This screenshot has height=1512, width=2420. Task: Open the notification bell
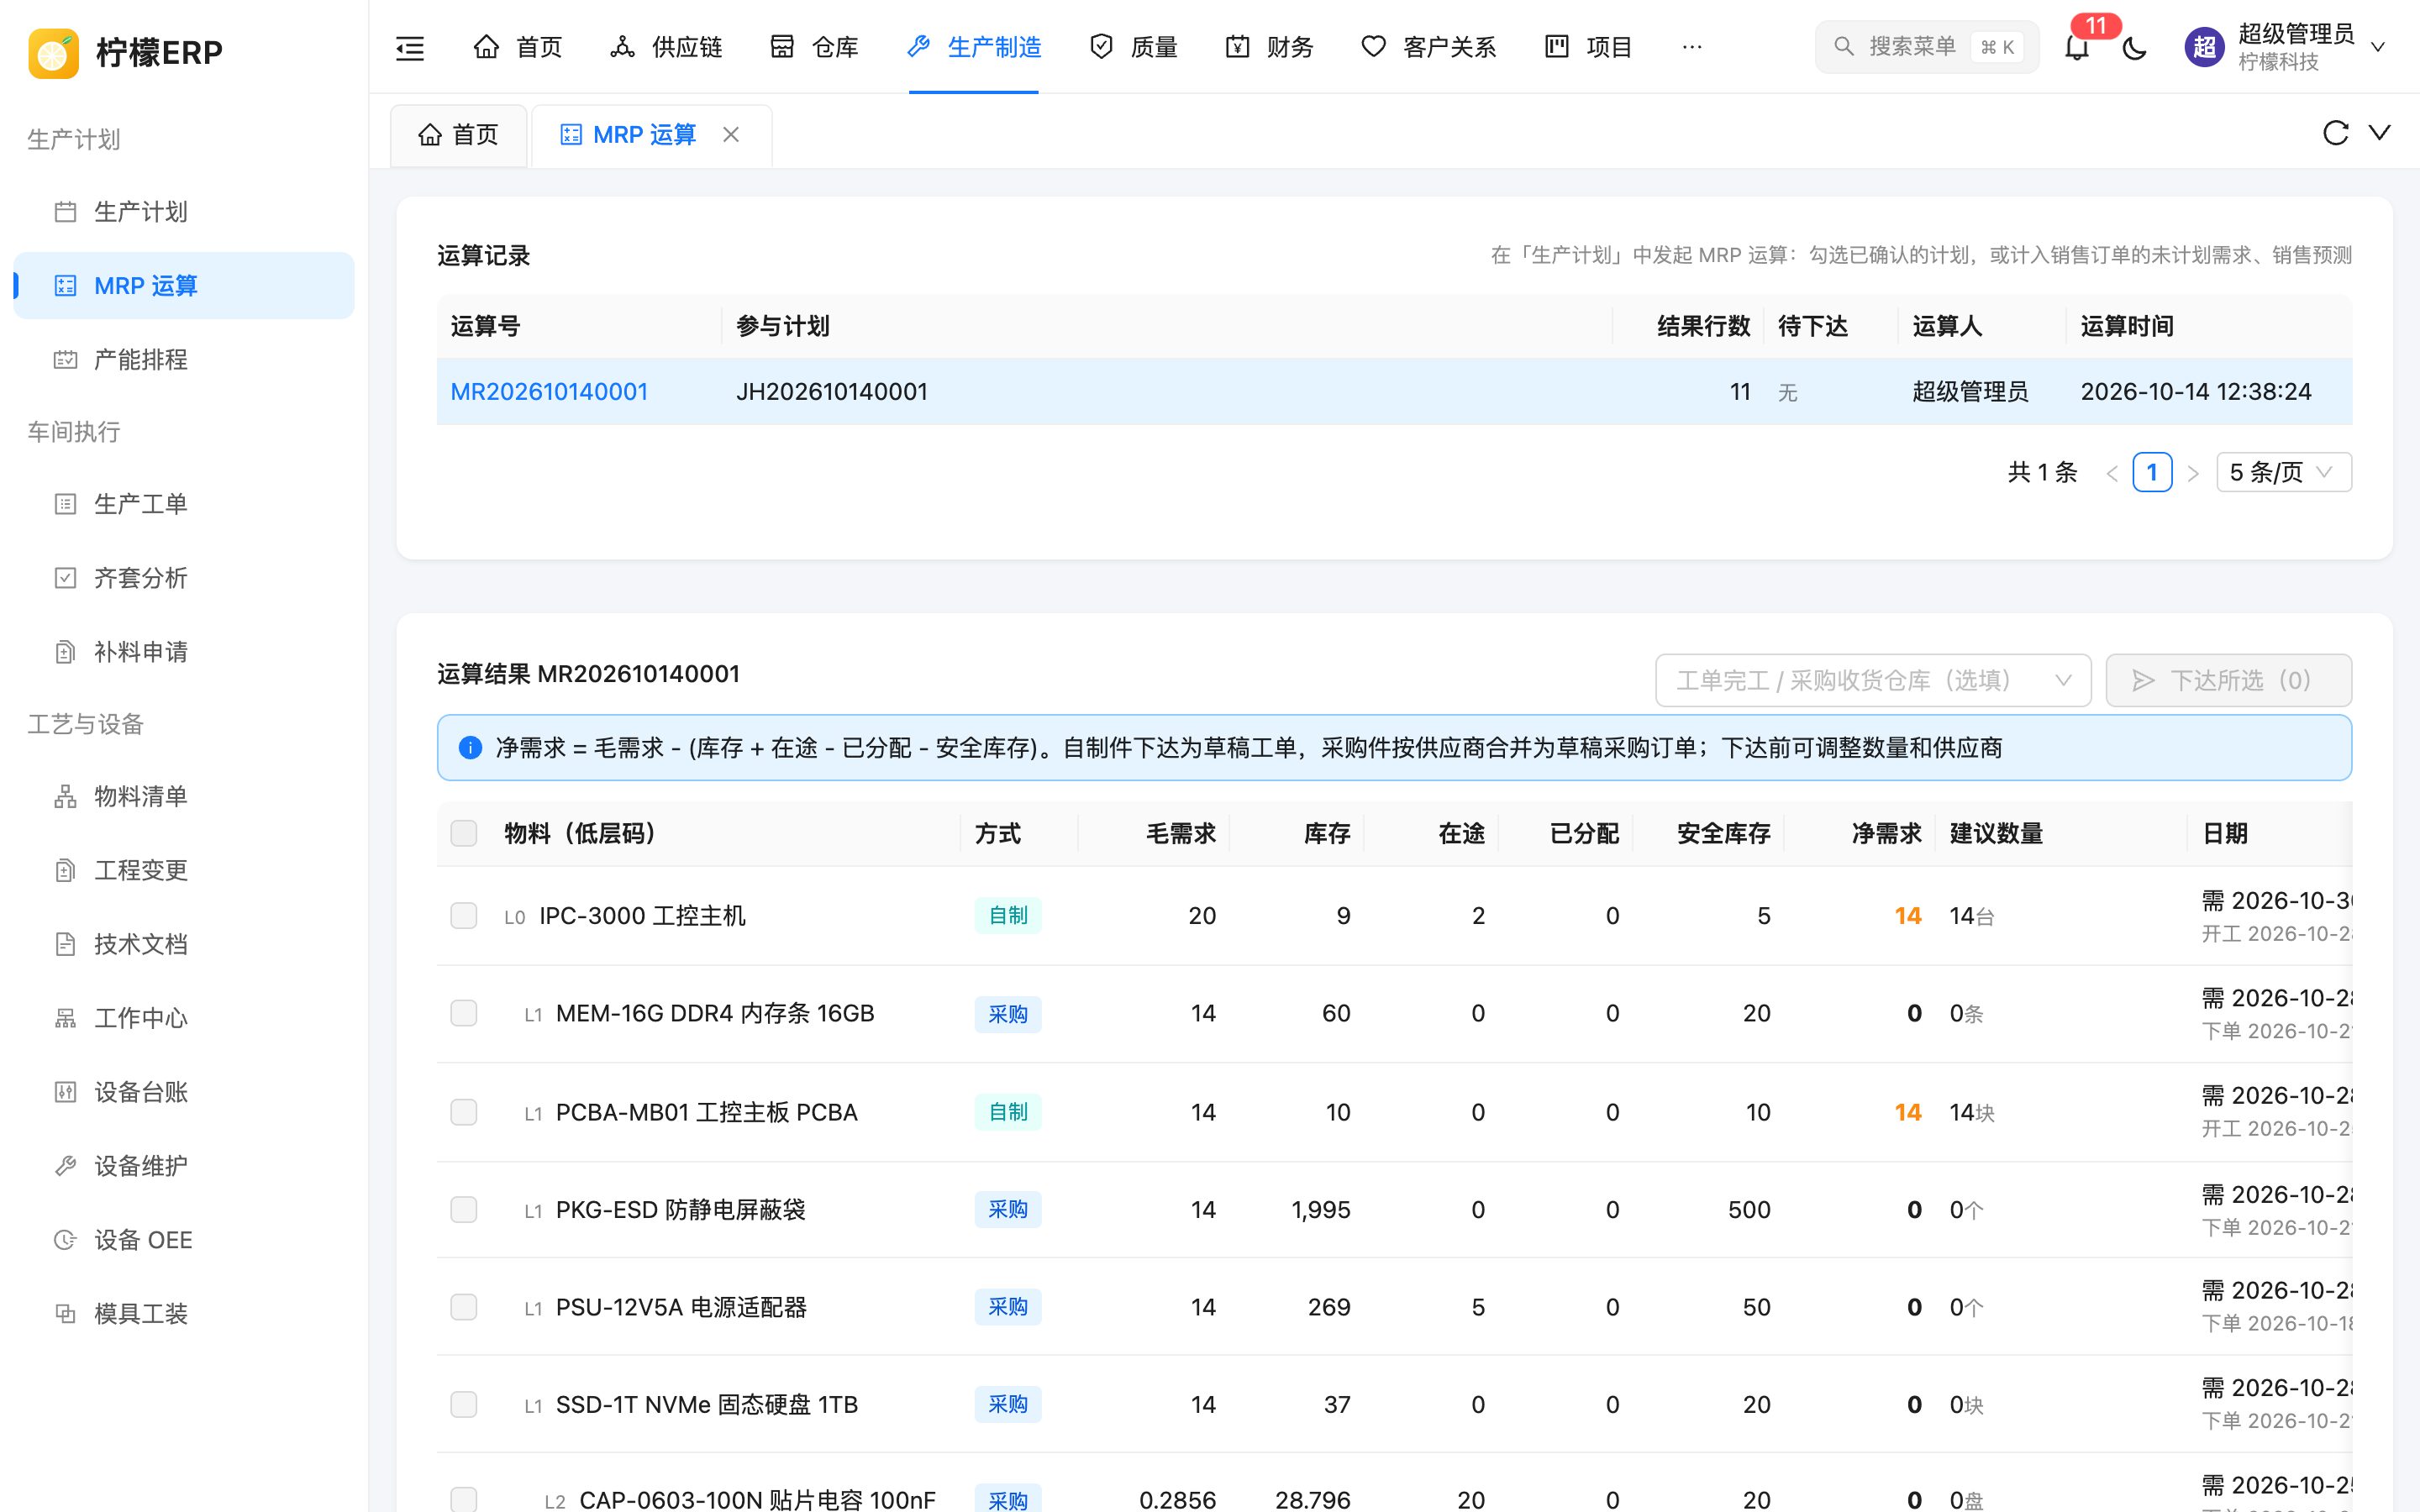pos(2077,47)
